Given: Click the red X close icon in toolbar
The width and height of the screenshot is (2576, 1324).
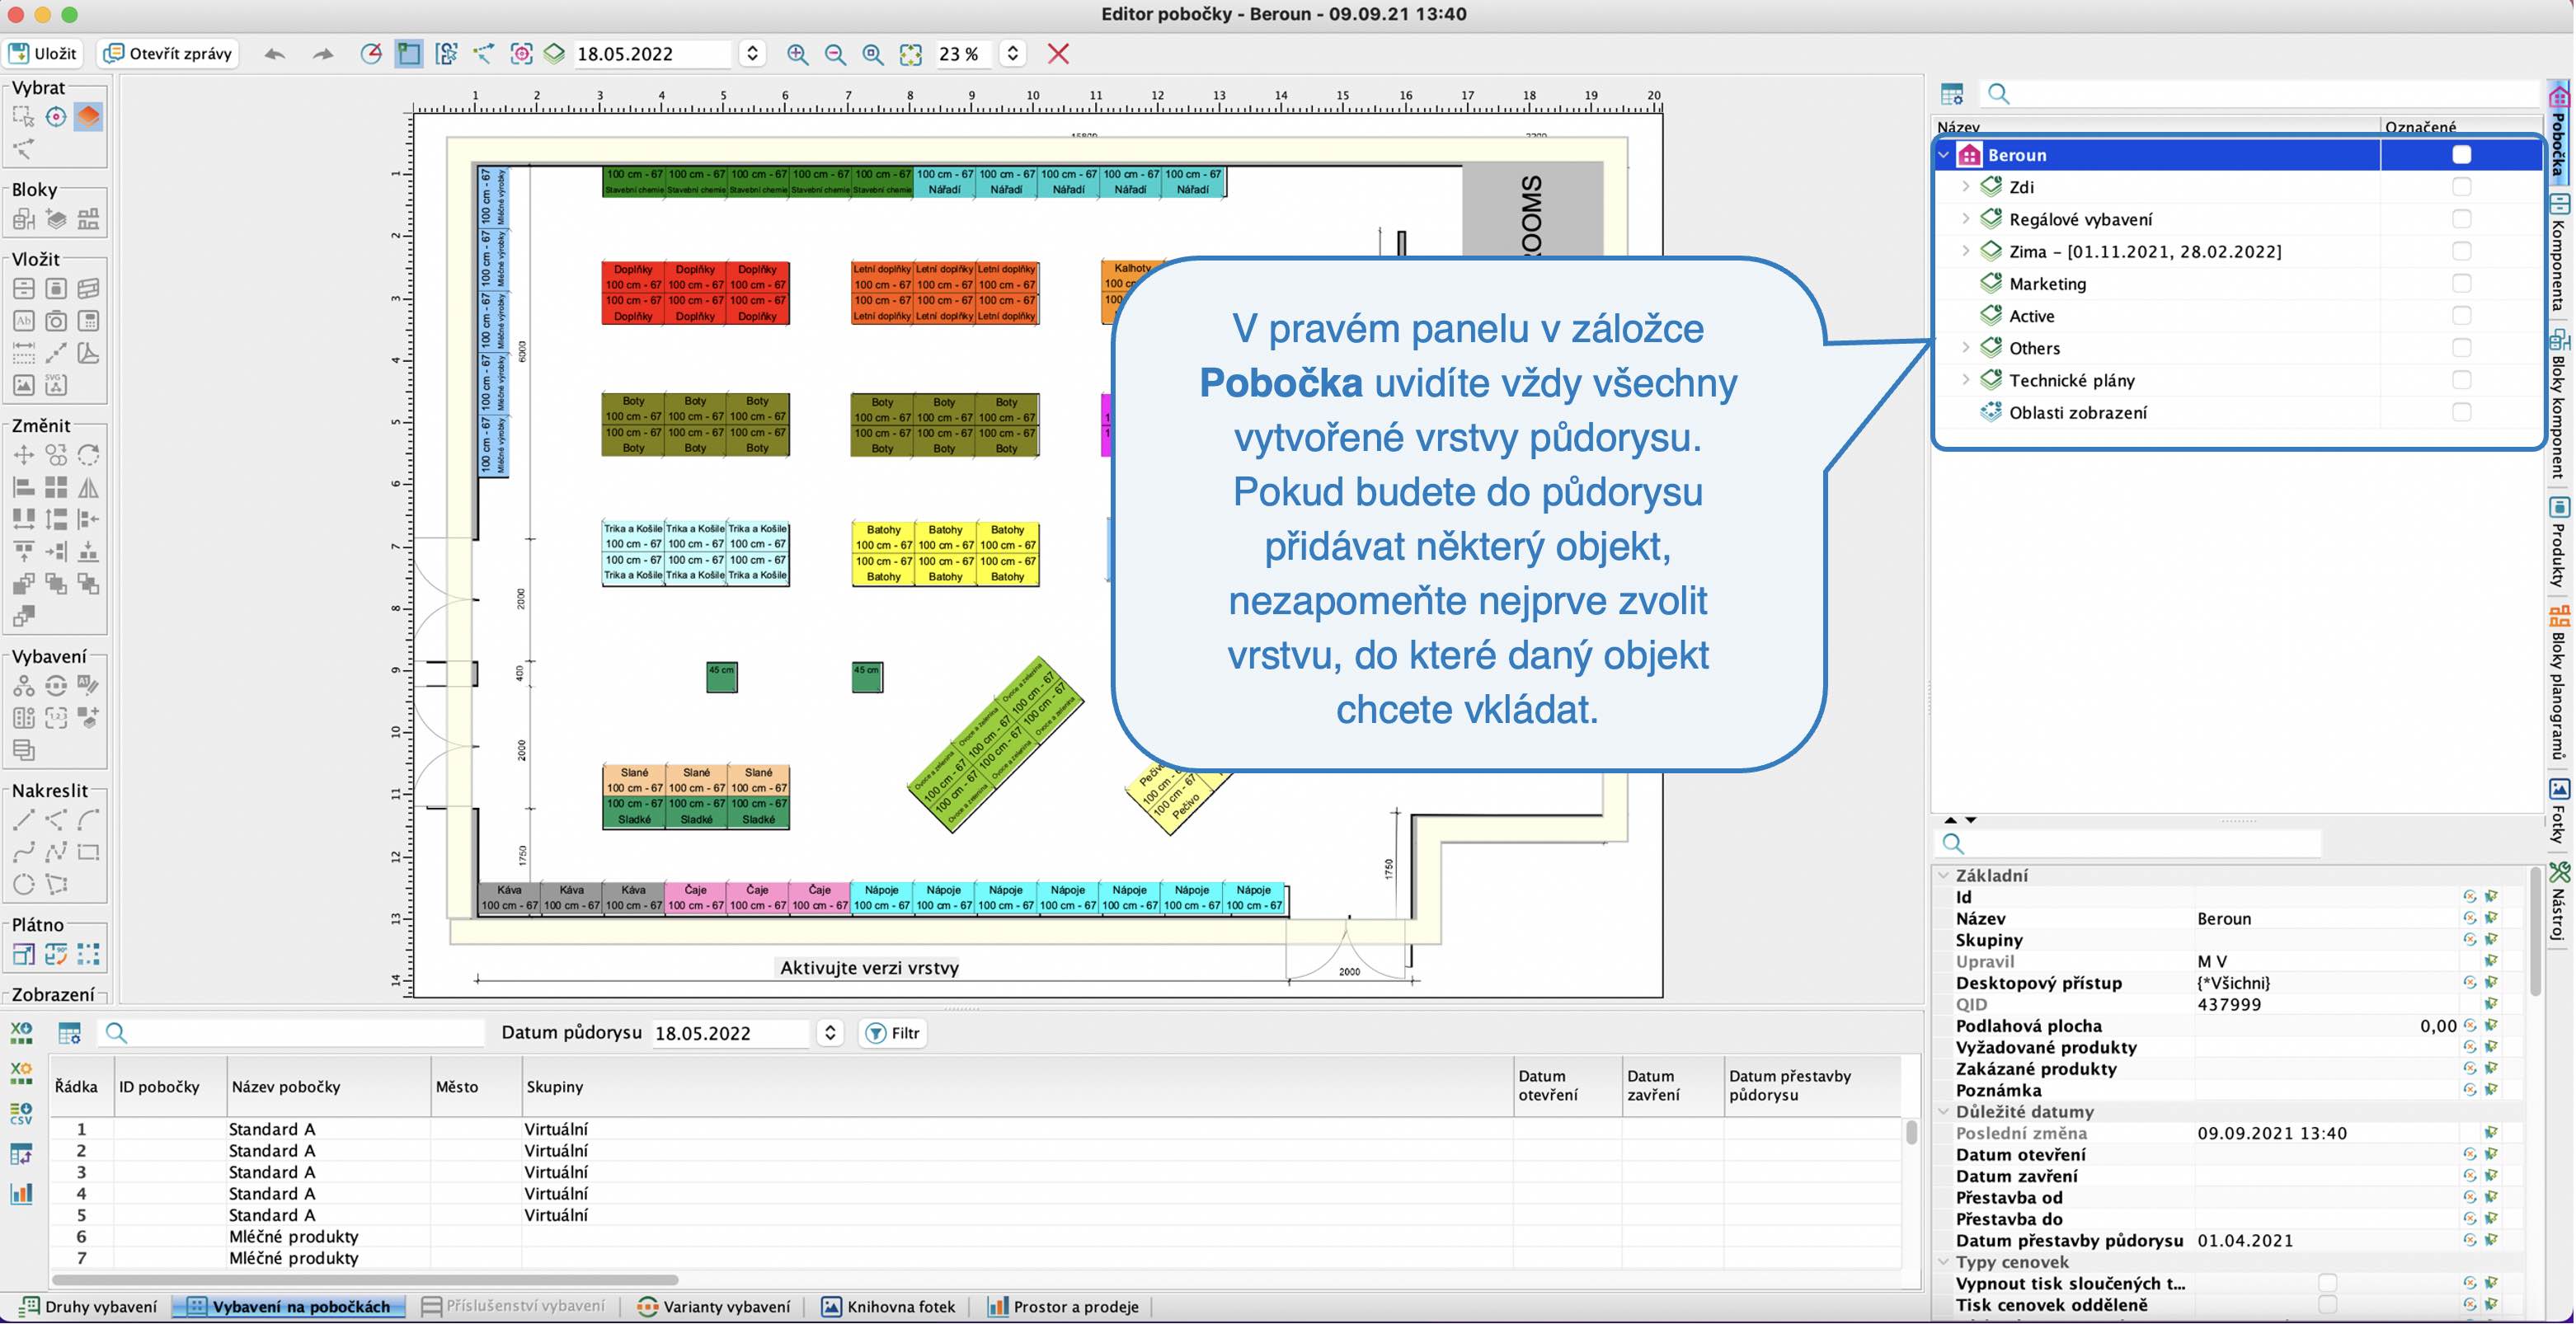Looking at the screenshot, I should click(1058, 54).
